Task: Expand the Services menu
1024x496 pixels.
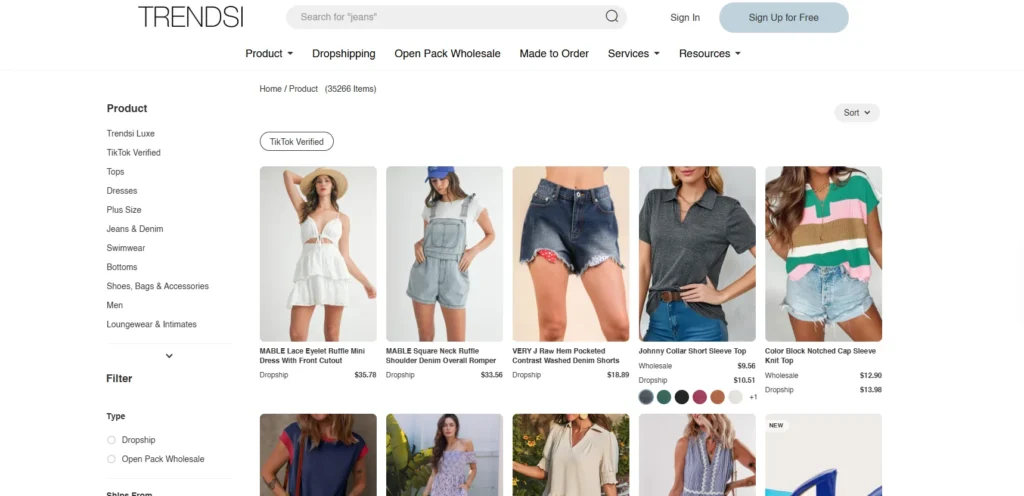Action: 633,54
